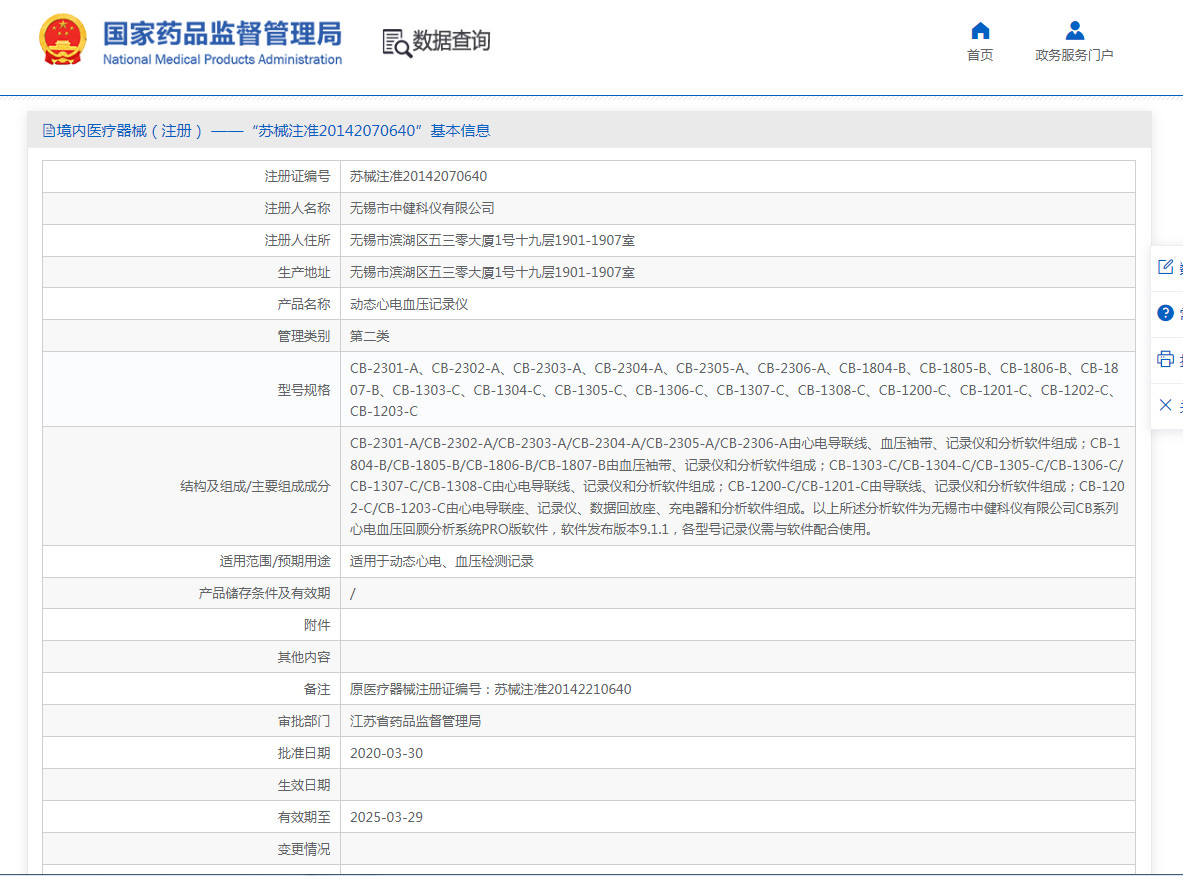Select expiry date 2025-03-29
Viewport: 1183px width, 876px height.
point(386,817)
